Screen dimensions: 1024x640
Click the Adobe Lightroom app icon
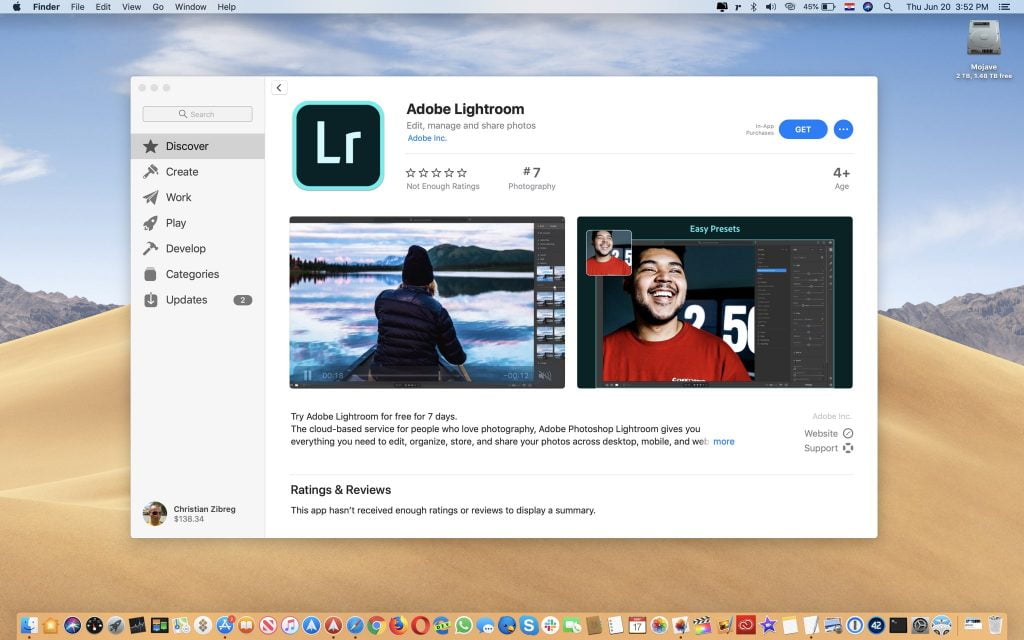[x=338, y=146]
